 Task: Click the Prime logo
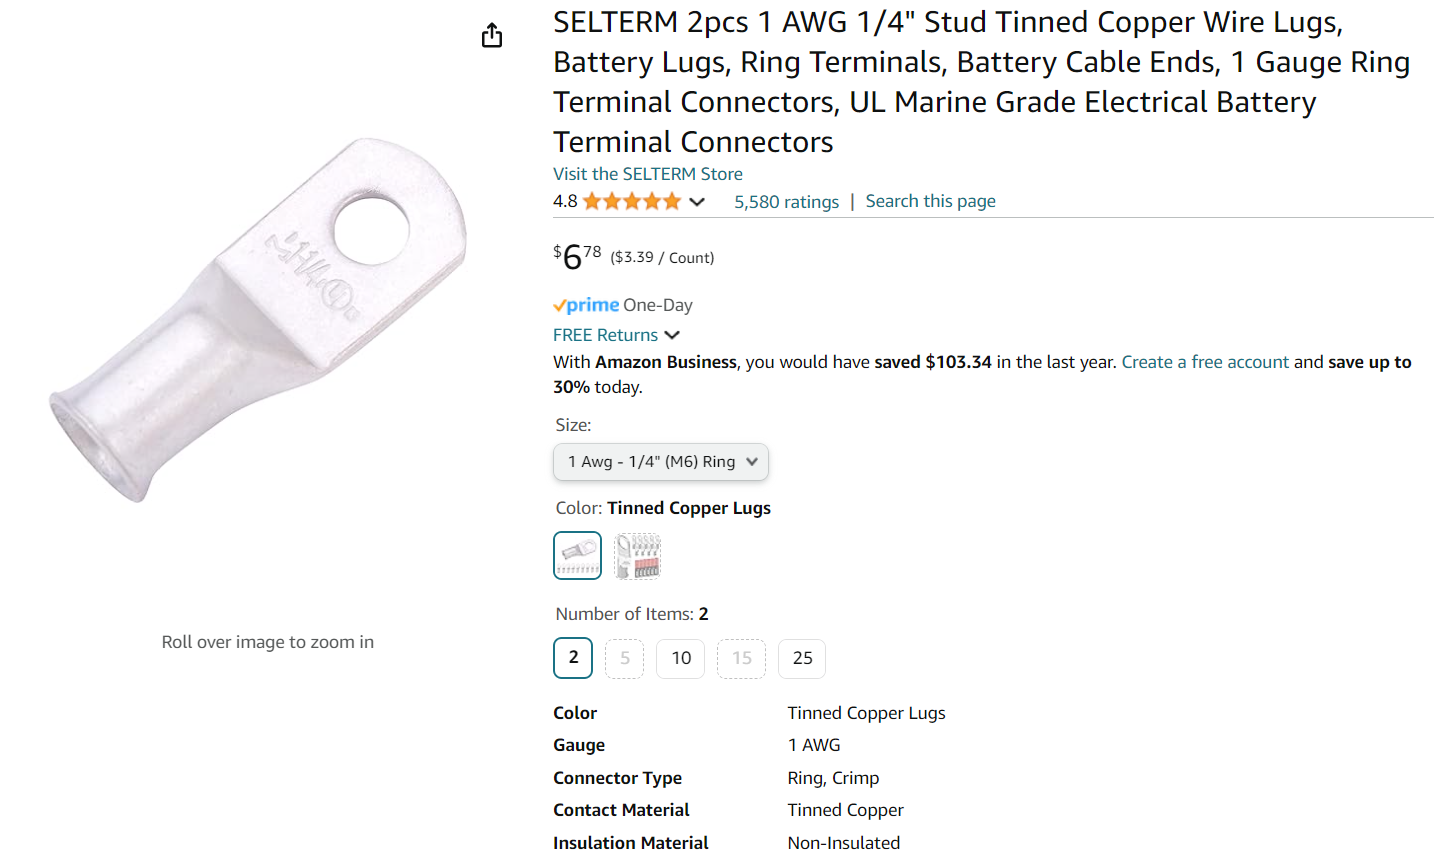pyautogui.click(x=586, y=305)
